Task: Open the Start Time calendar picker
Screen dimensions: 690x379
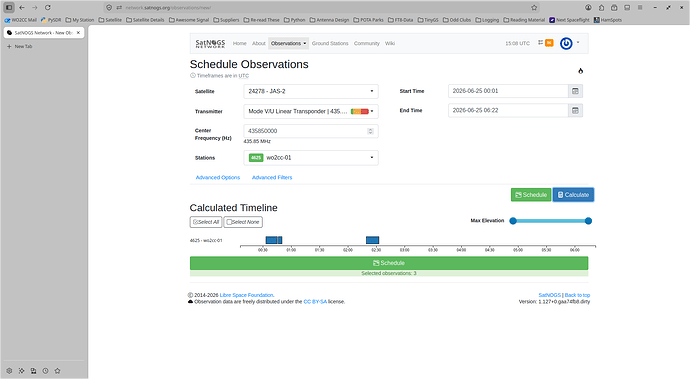Action: pos(575,91)
